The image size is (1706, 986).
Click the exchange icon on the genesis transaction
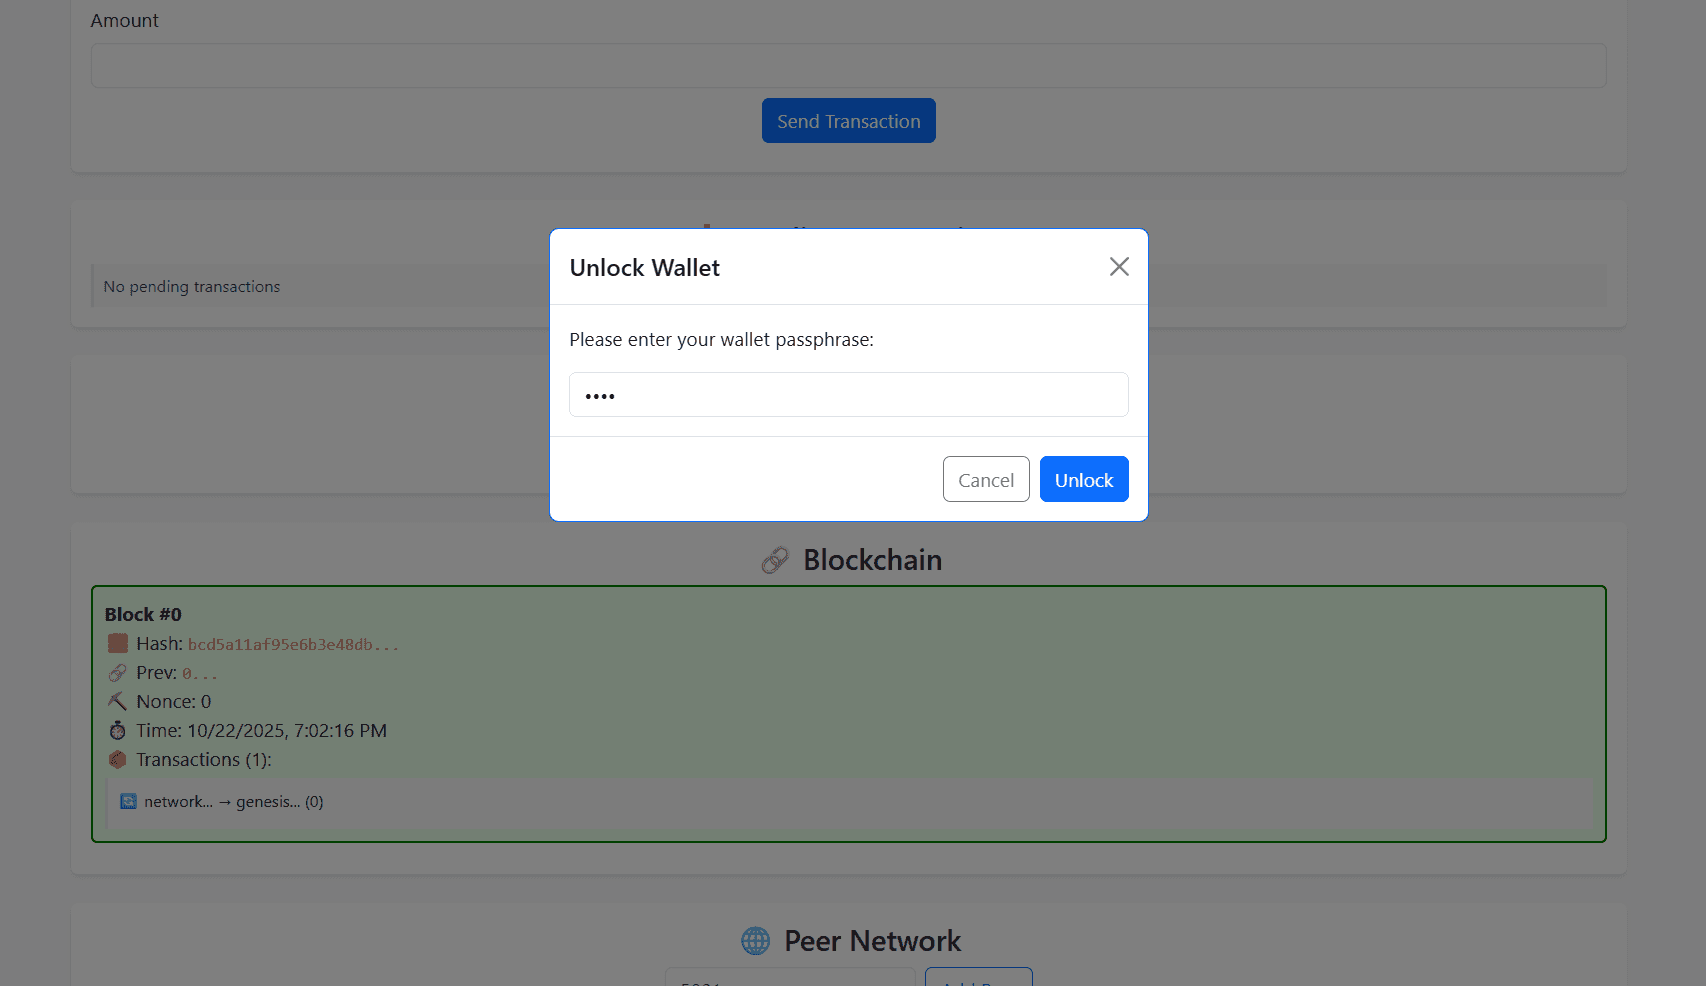(x=127, y=801)
